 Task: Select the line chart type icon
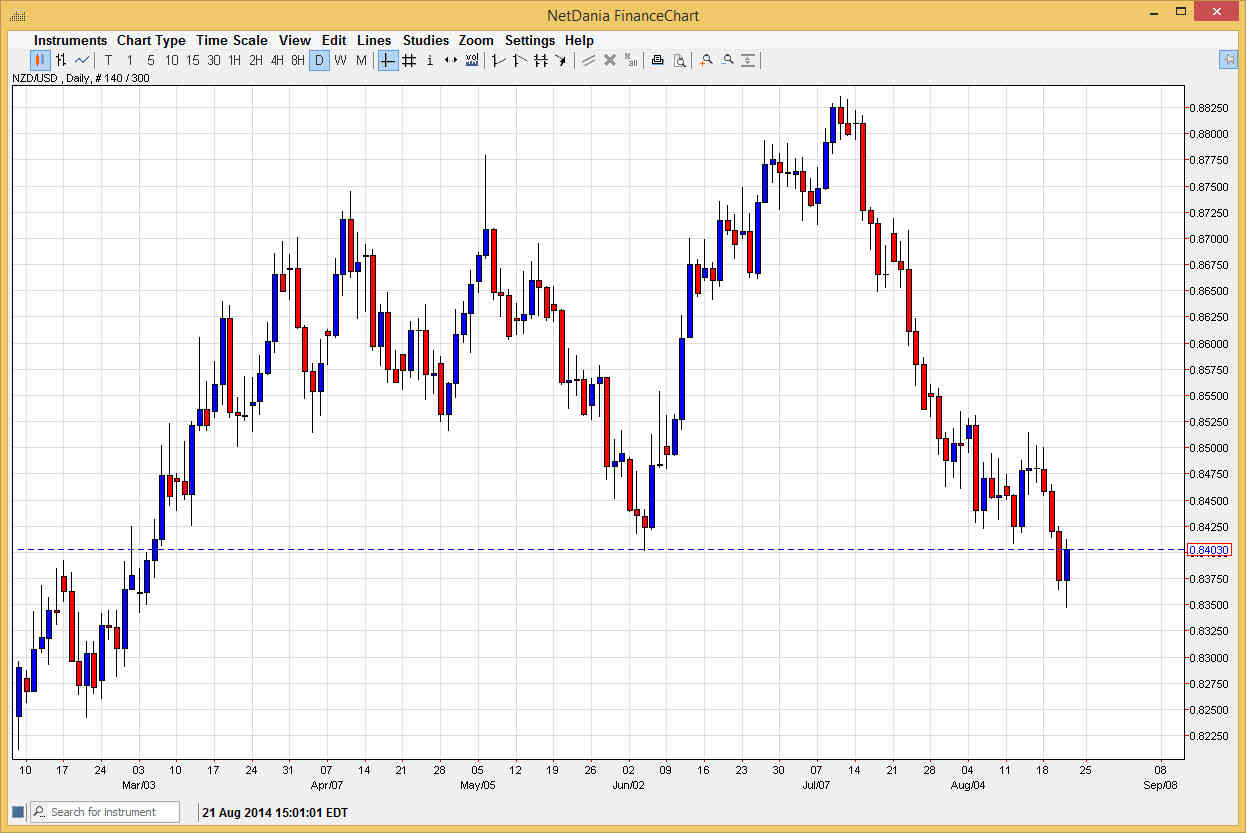tap(82, 60)
